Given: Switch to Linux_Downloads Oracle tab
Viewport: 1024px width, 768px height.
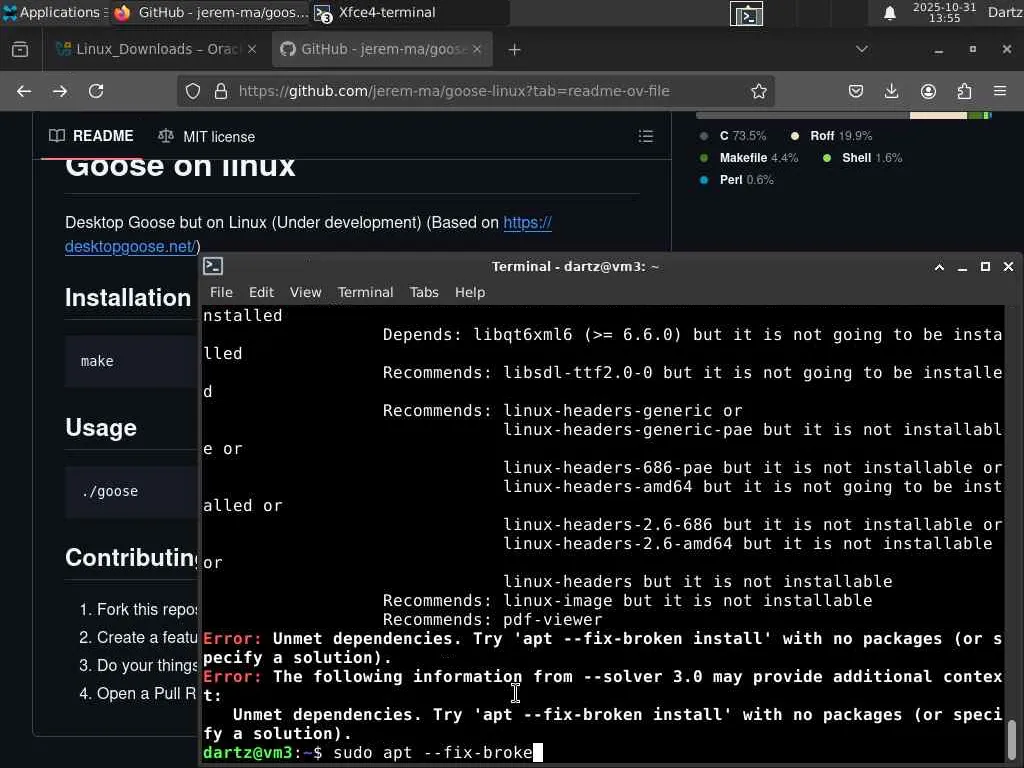Looking at the screenshot, I should pos(157,50).
